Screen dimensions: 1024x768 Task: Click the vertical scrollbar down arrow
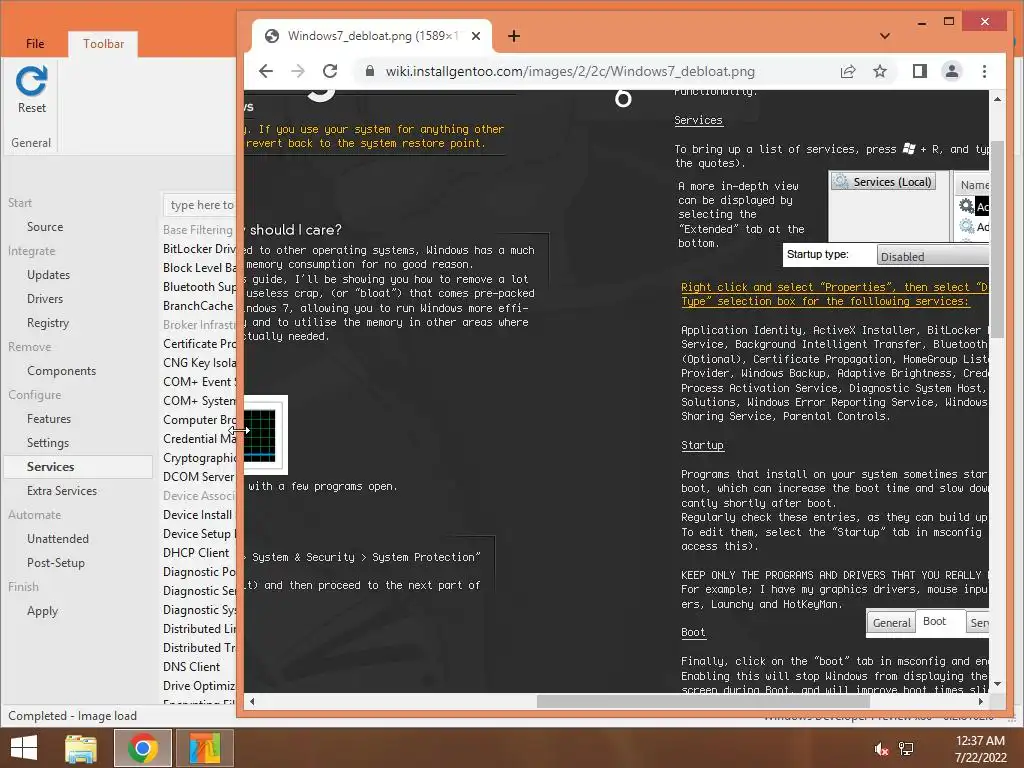tap(997, 684)
